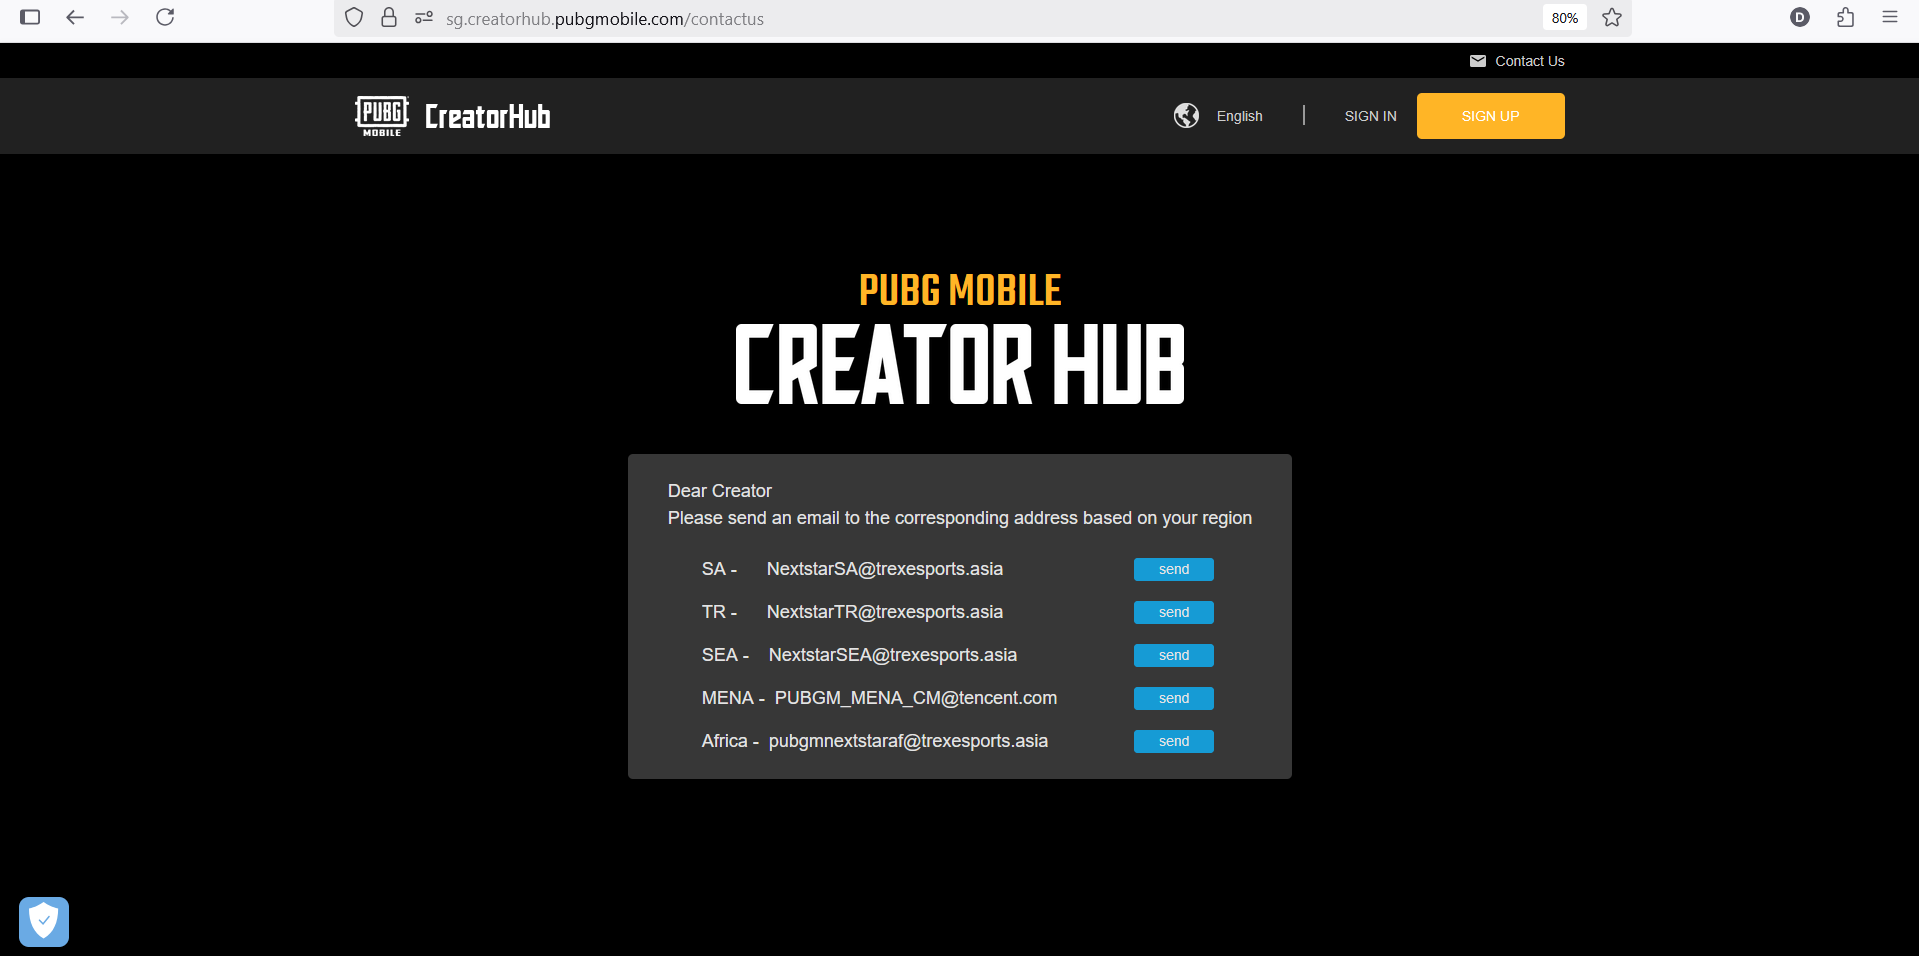Click the CREATOR HUB heading
The width and height of the screenshot is (1919, 956).
point(960,364)
